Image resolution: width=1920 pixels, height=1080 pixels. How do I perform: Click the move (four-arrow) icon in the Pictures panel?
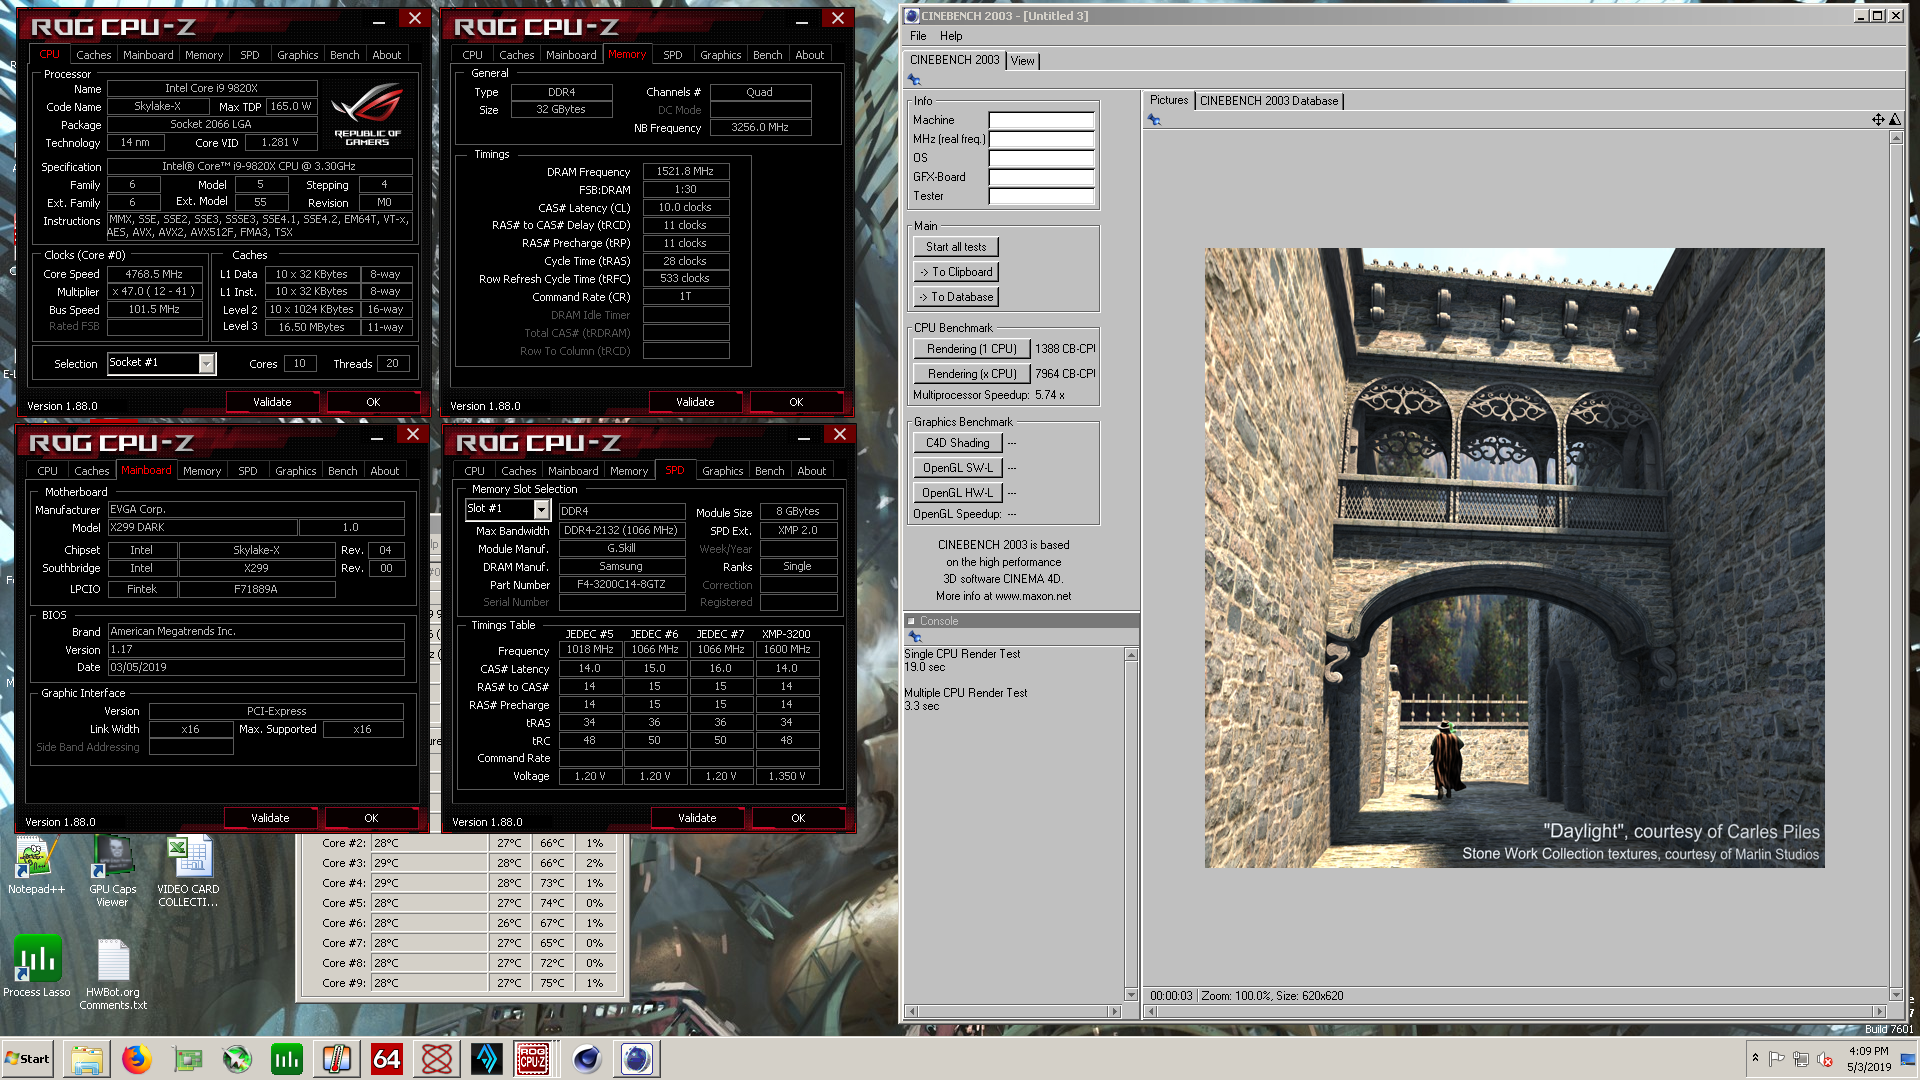point(1878,120)
